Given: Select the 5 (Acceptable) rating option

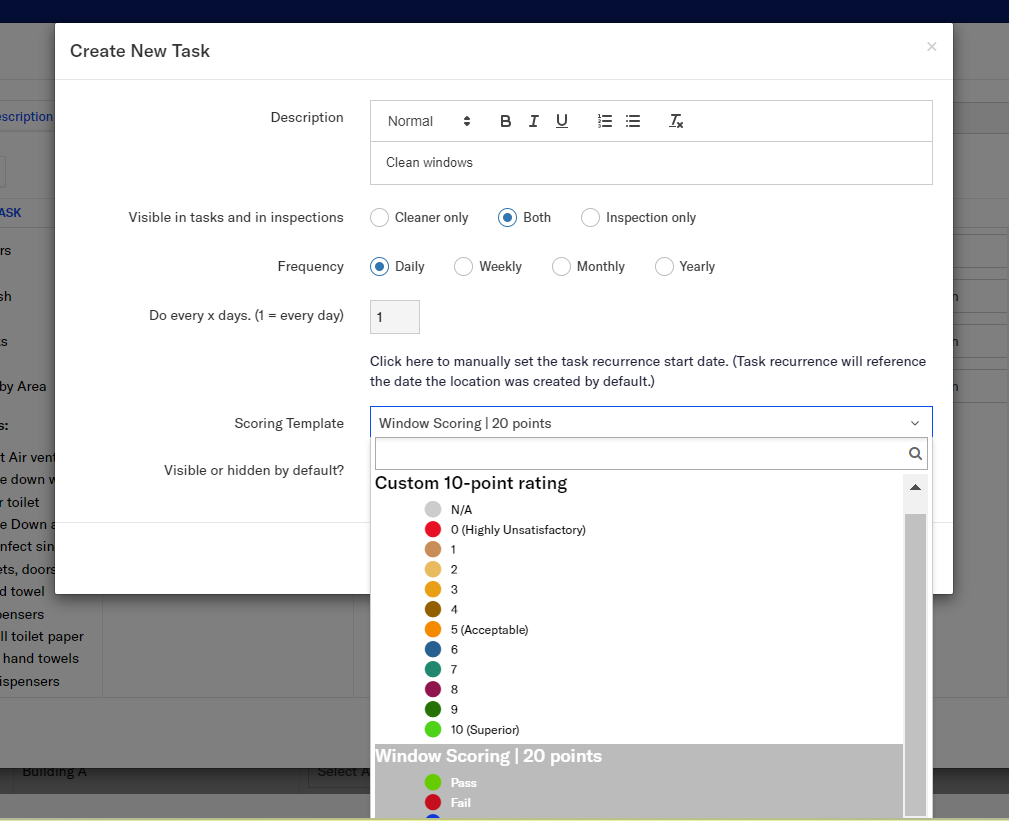Looking at the screenshot, I should pyautogui.click(x=489, y=630).
